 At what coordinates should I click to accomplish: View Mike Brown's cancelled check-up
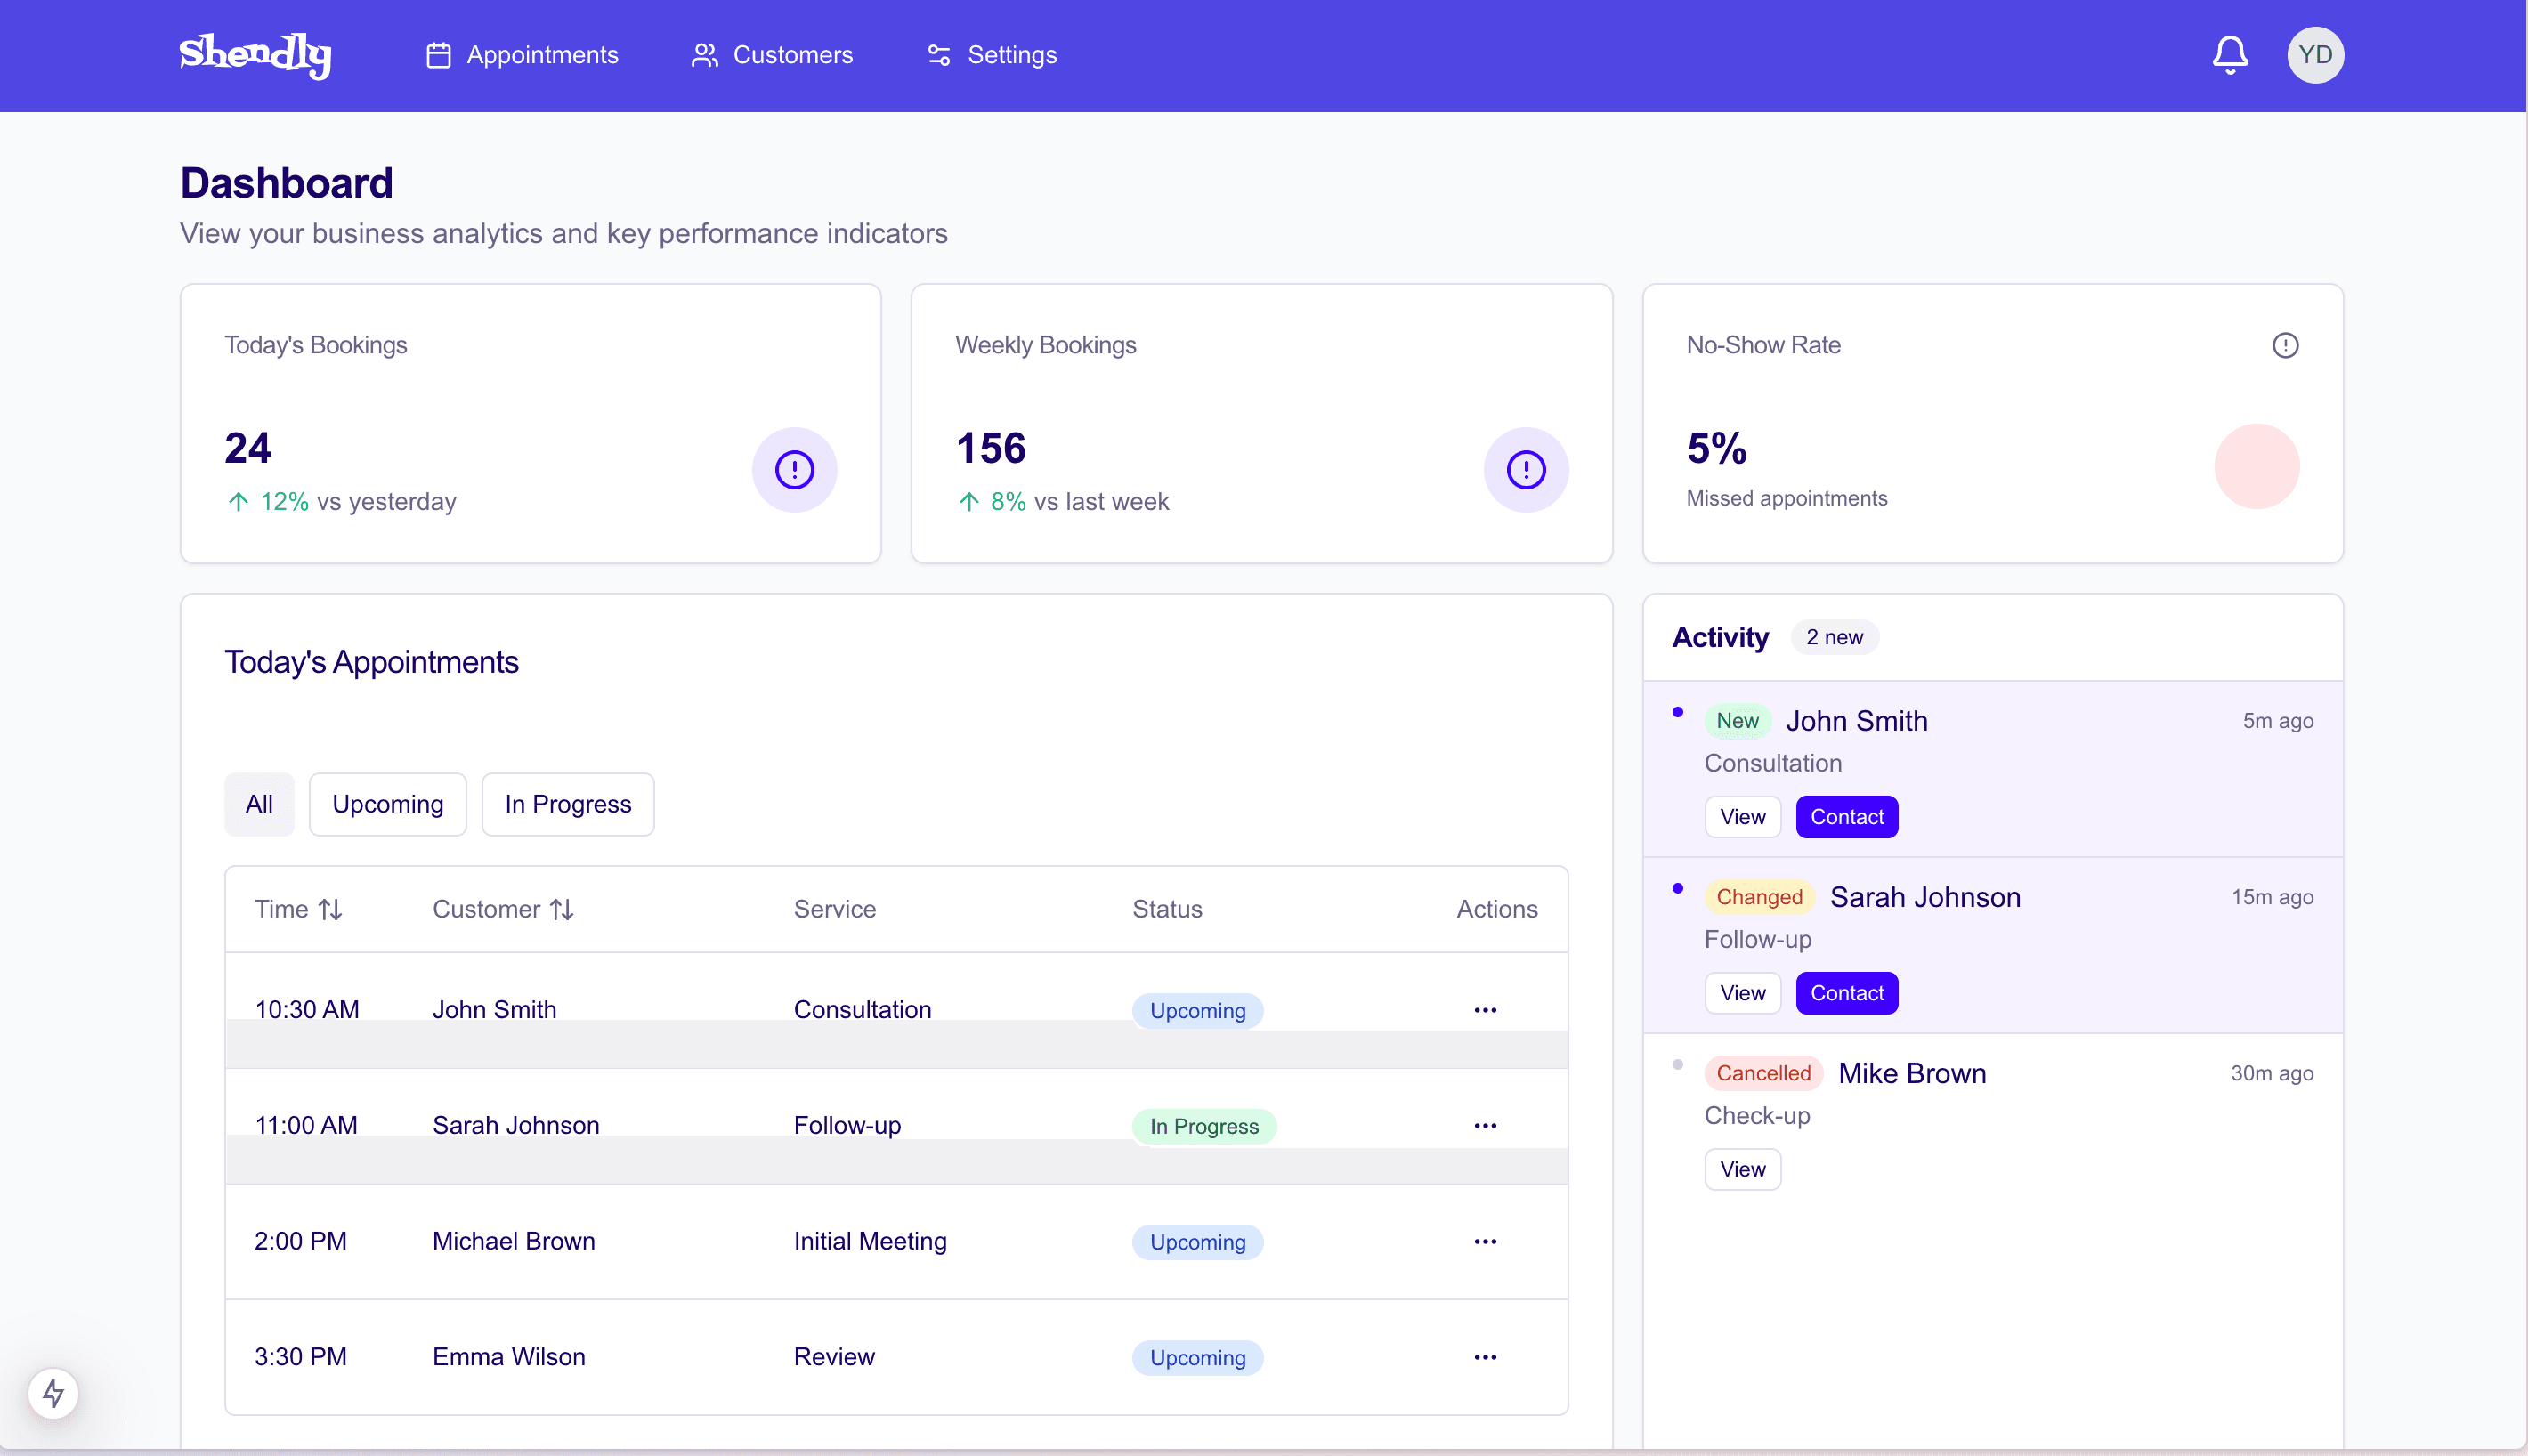click(1742, 1169)
